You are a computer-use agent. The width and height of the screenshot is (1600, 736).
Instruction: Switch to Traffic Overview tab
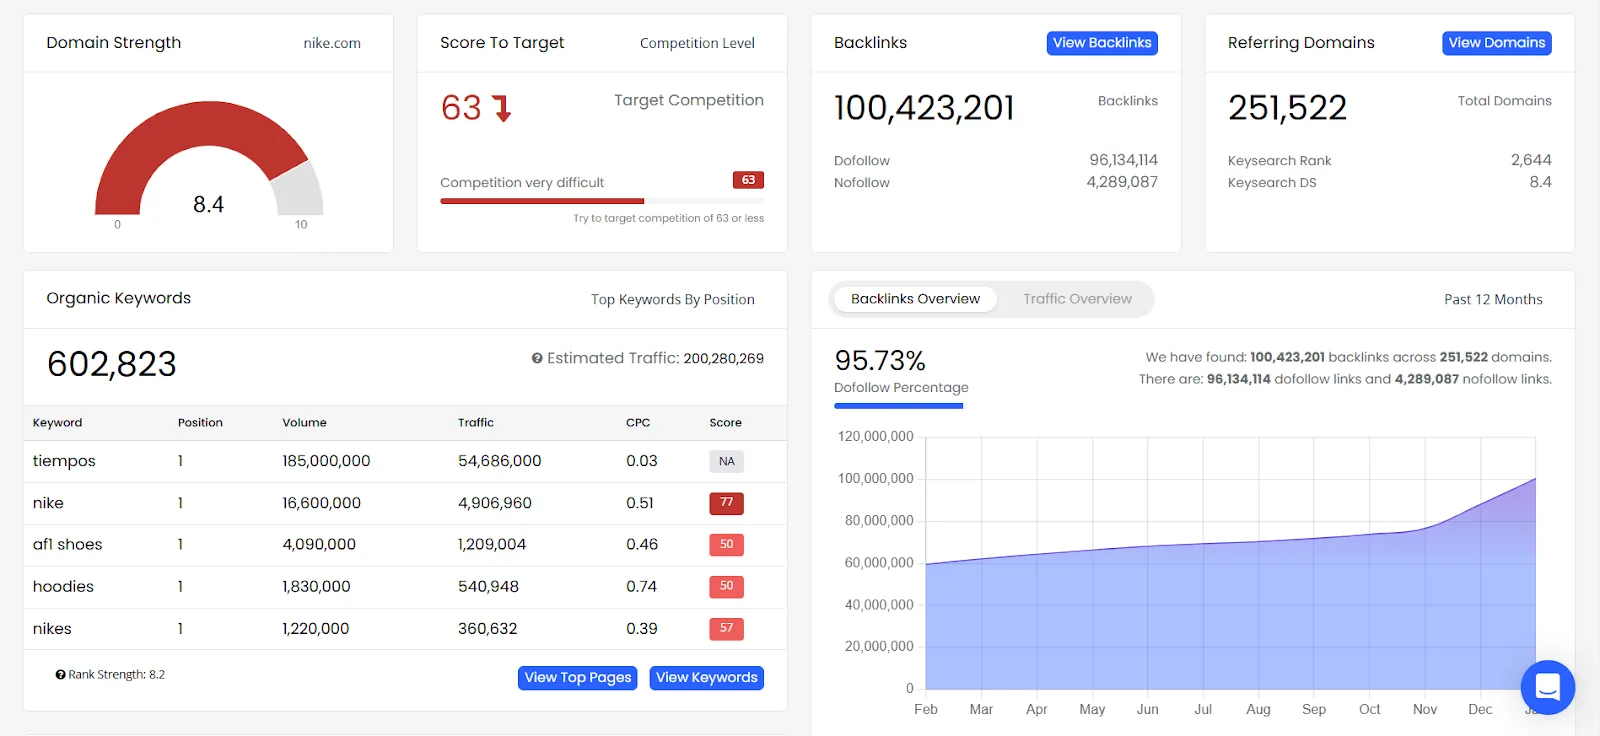click(x=1077, y=299)
